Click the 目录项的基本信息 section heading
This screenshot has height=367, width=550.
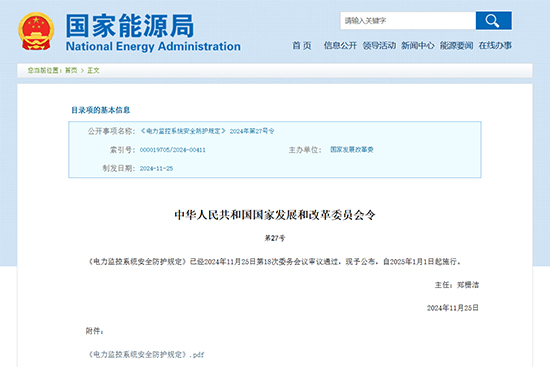[x=101, y=110]
